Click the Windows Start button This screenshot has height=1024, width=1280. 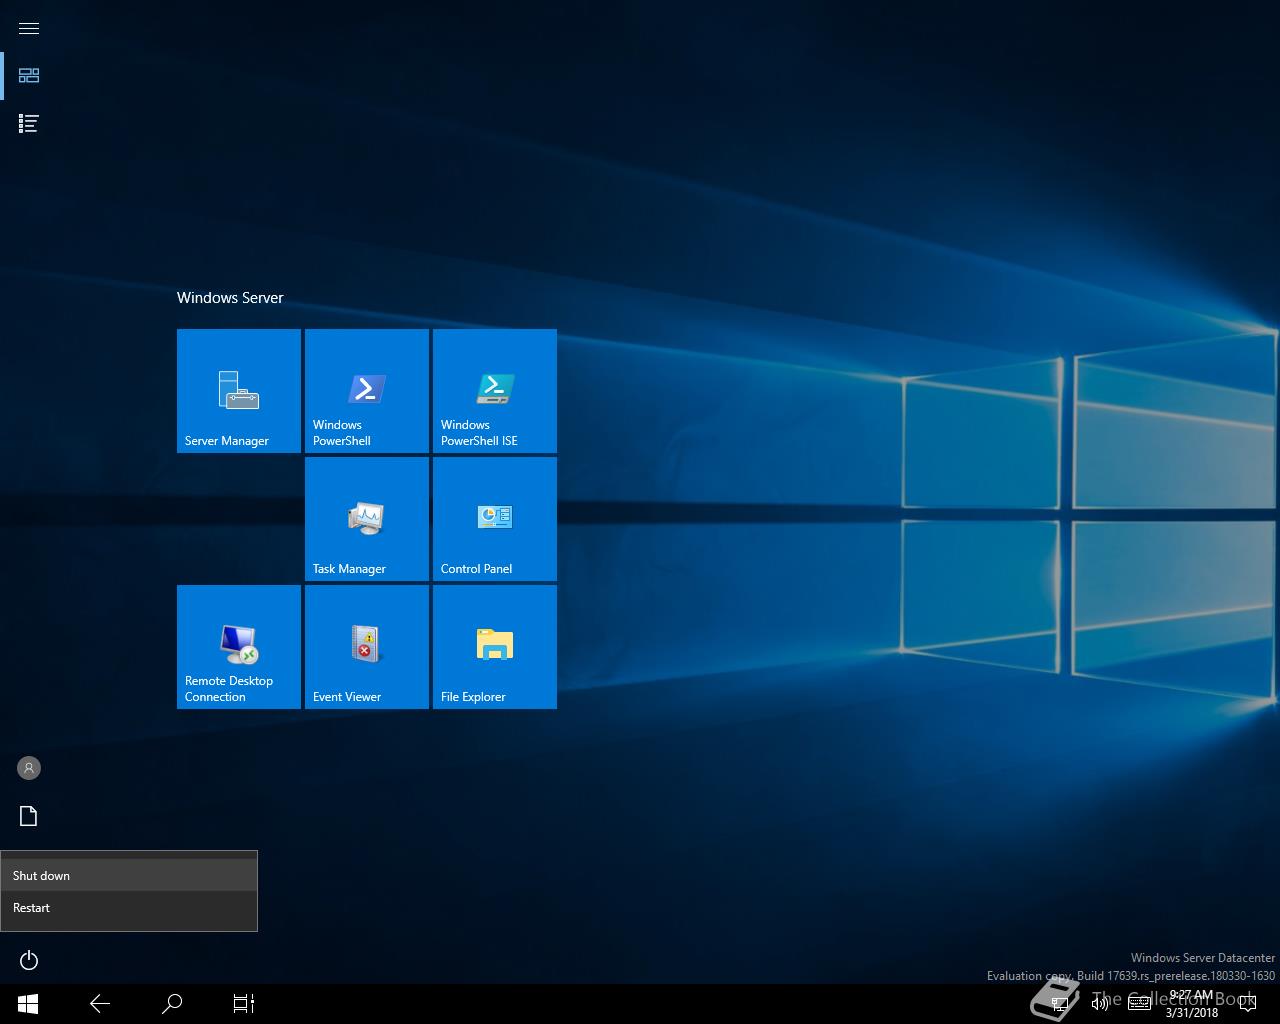click(x=28, y=1004)
